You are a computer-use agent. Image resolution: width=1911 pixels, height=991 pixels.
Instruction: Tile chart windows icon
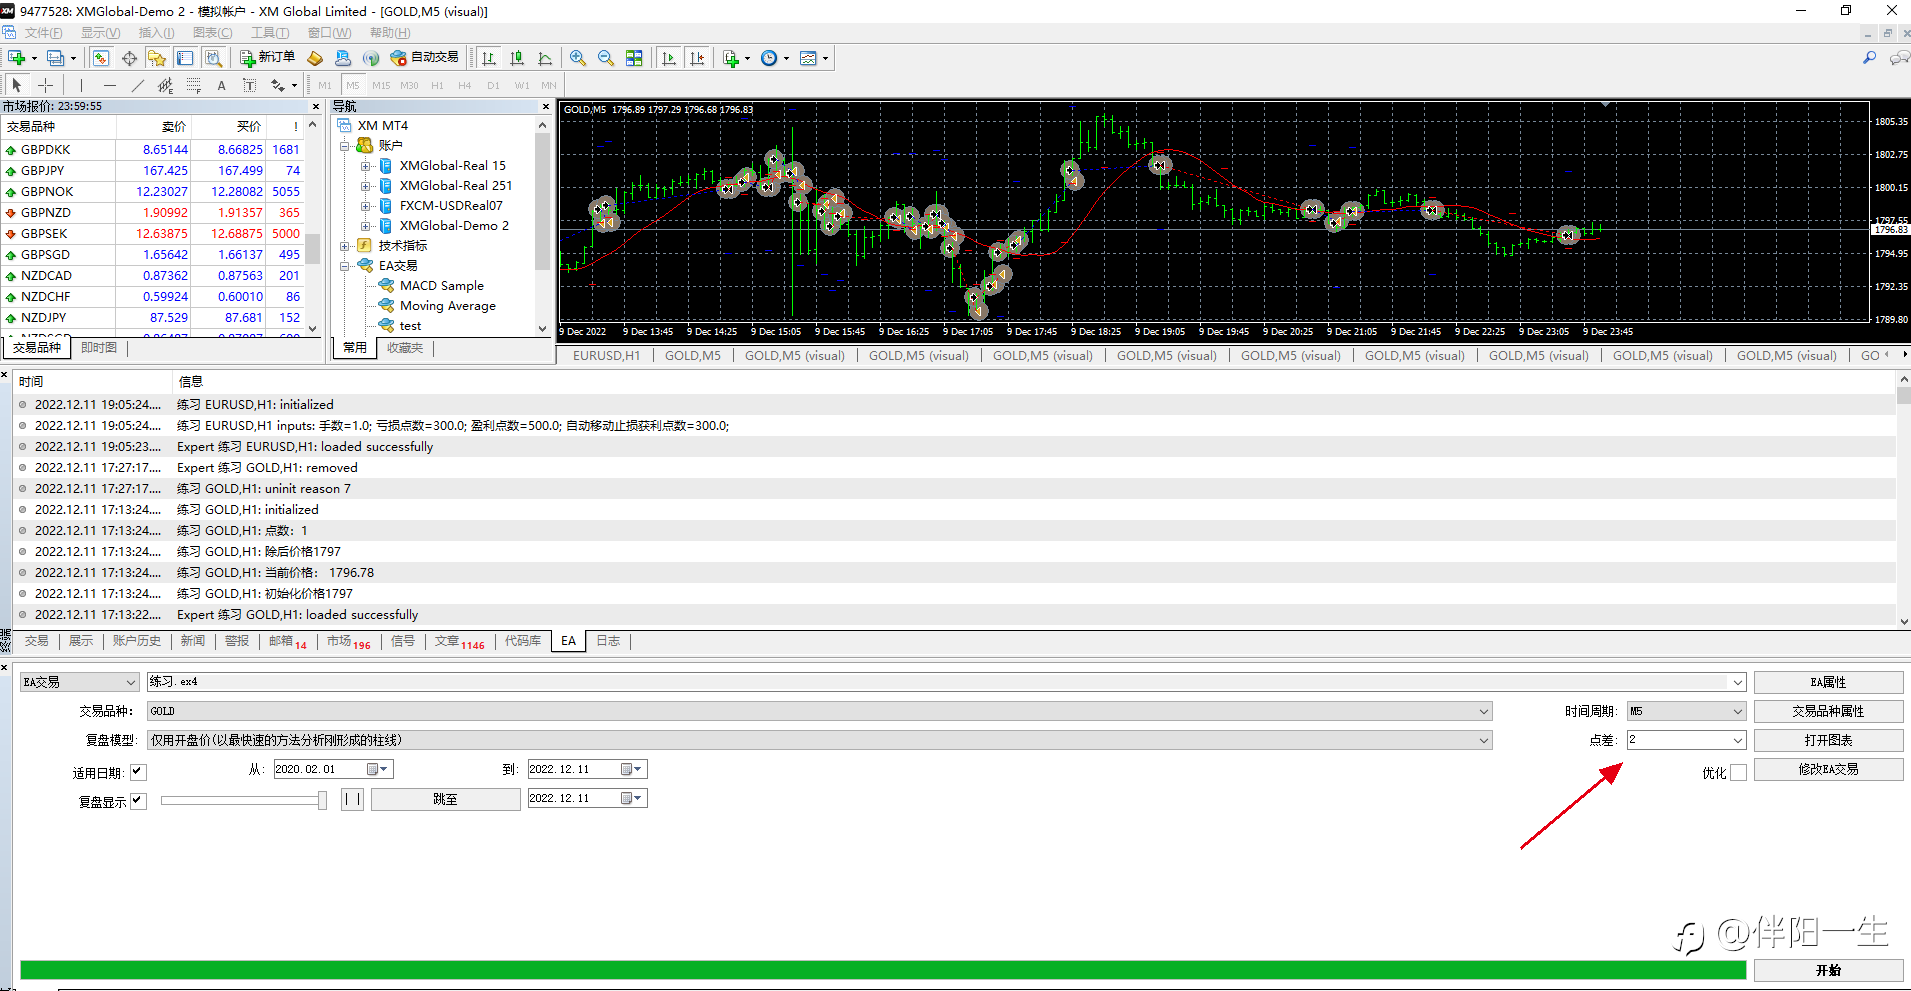click(634, 58)
